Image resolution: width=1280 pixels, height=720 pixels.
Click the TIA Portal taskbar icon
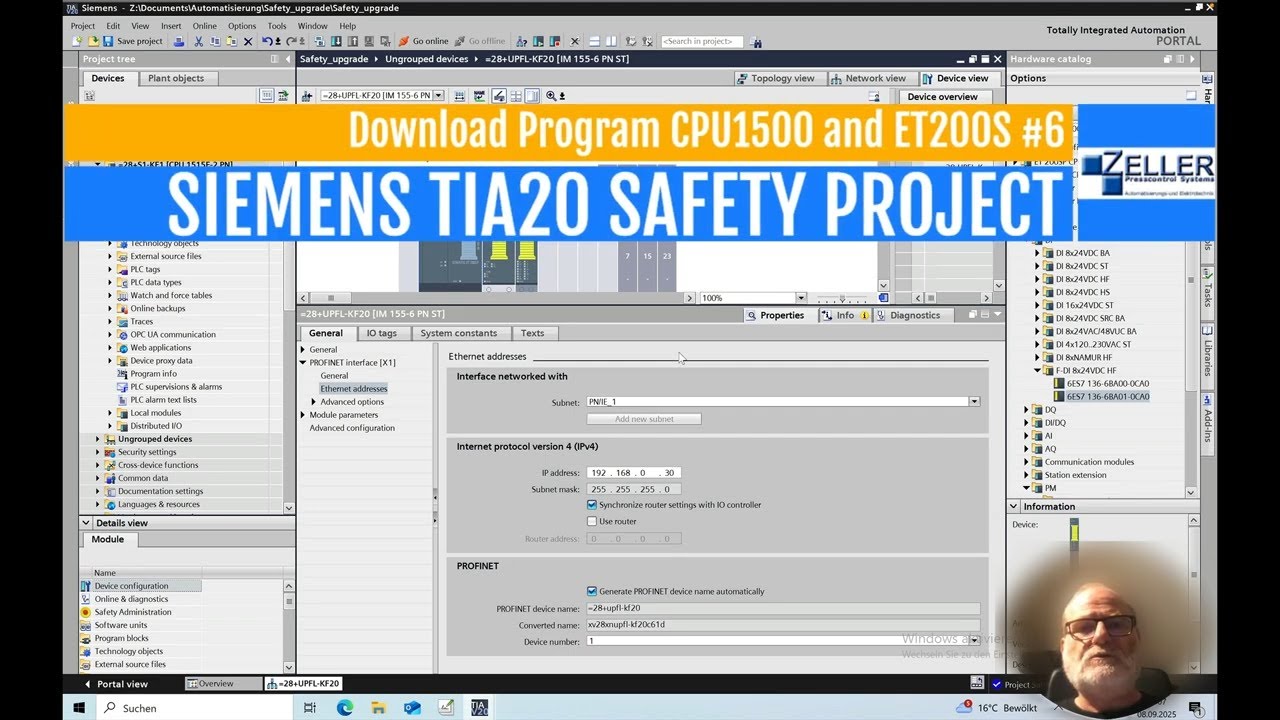(x=479, y=708)
